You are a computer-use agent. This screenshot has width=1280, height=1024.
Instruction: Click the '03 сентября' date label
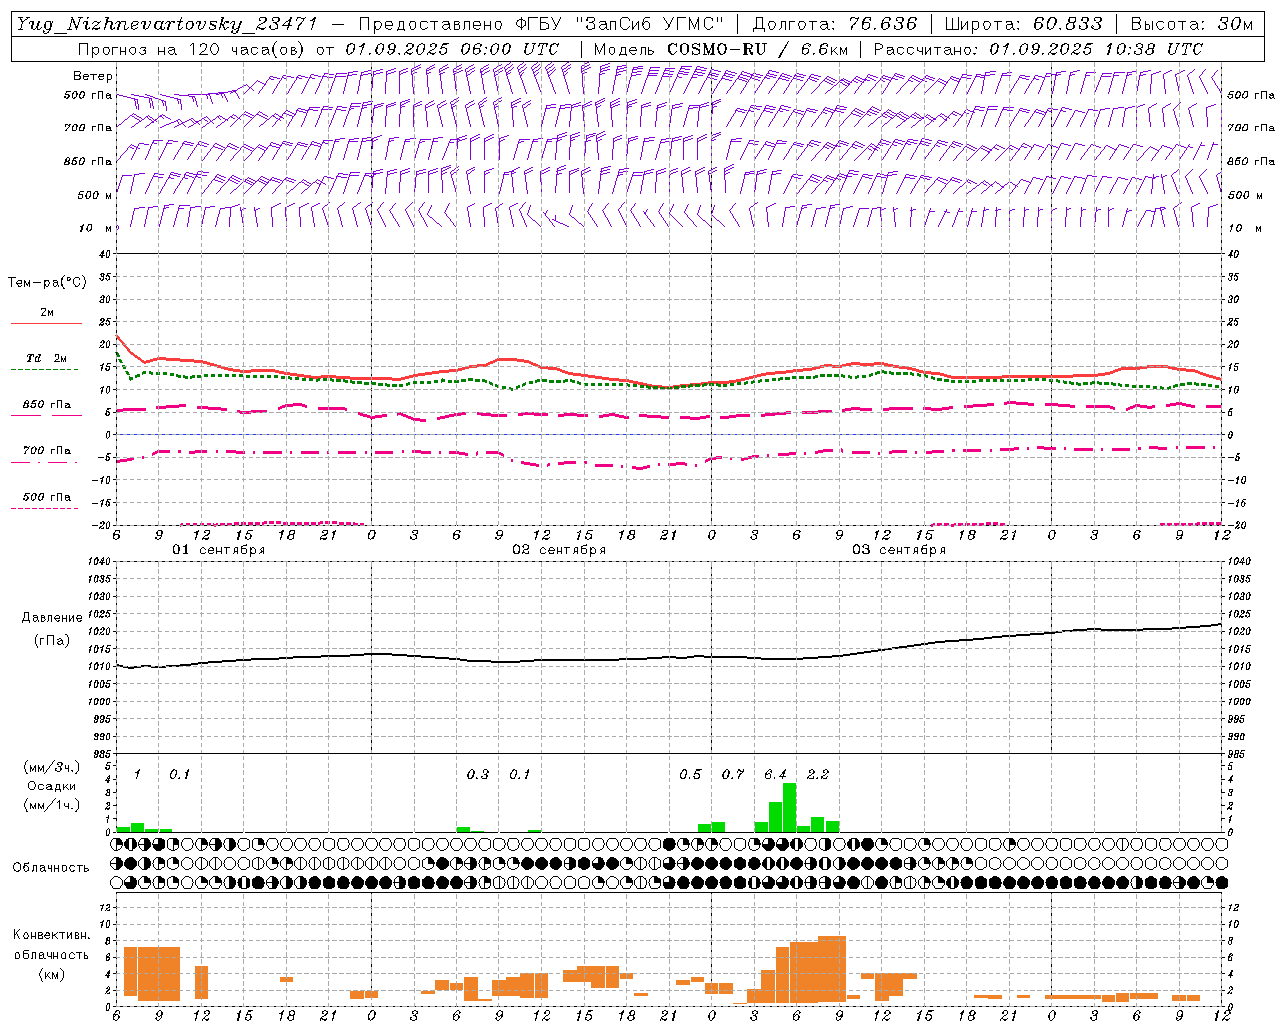coord(899,550)
